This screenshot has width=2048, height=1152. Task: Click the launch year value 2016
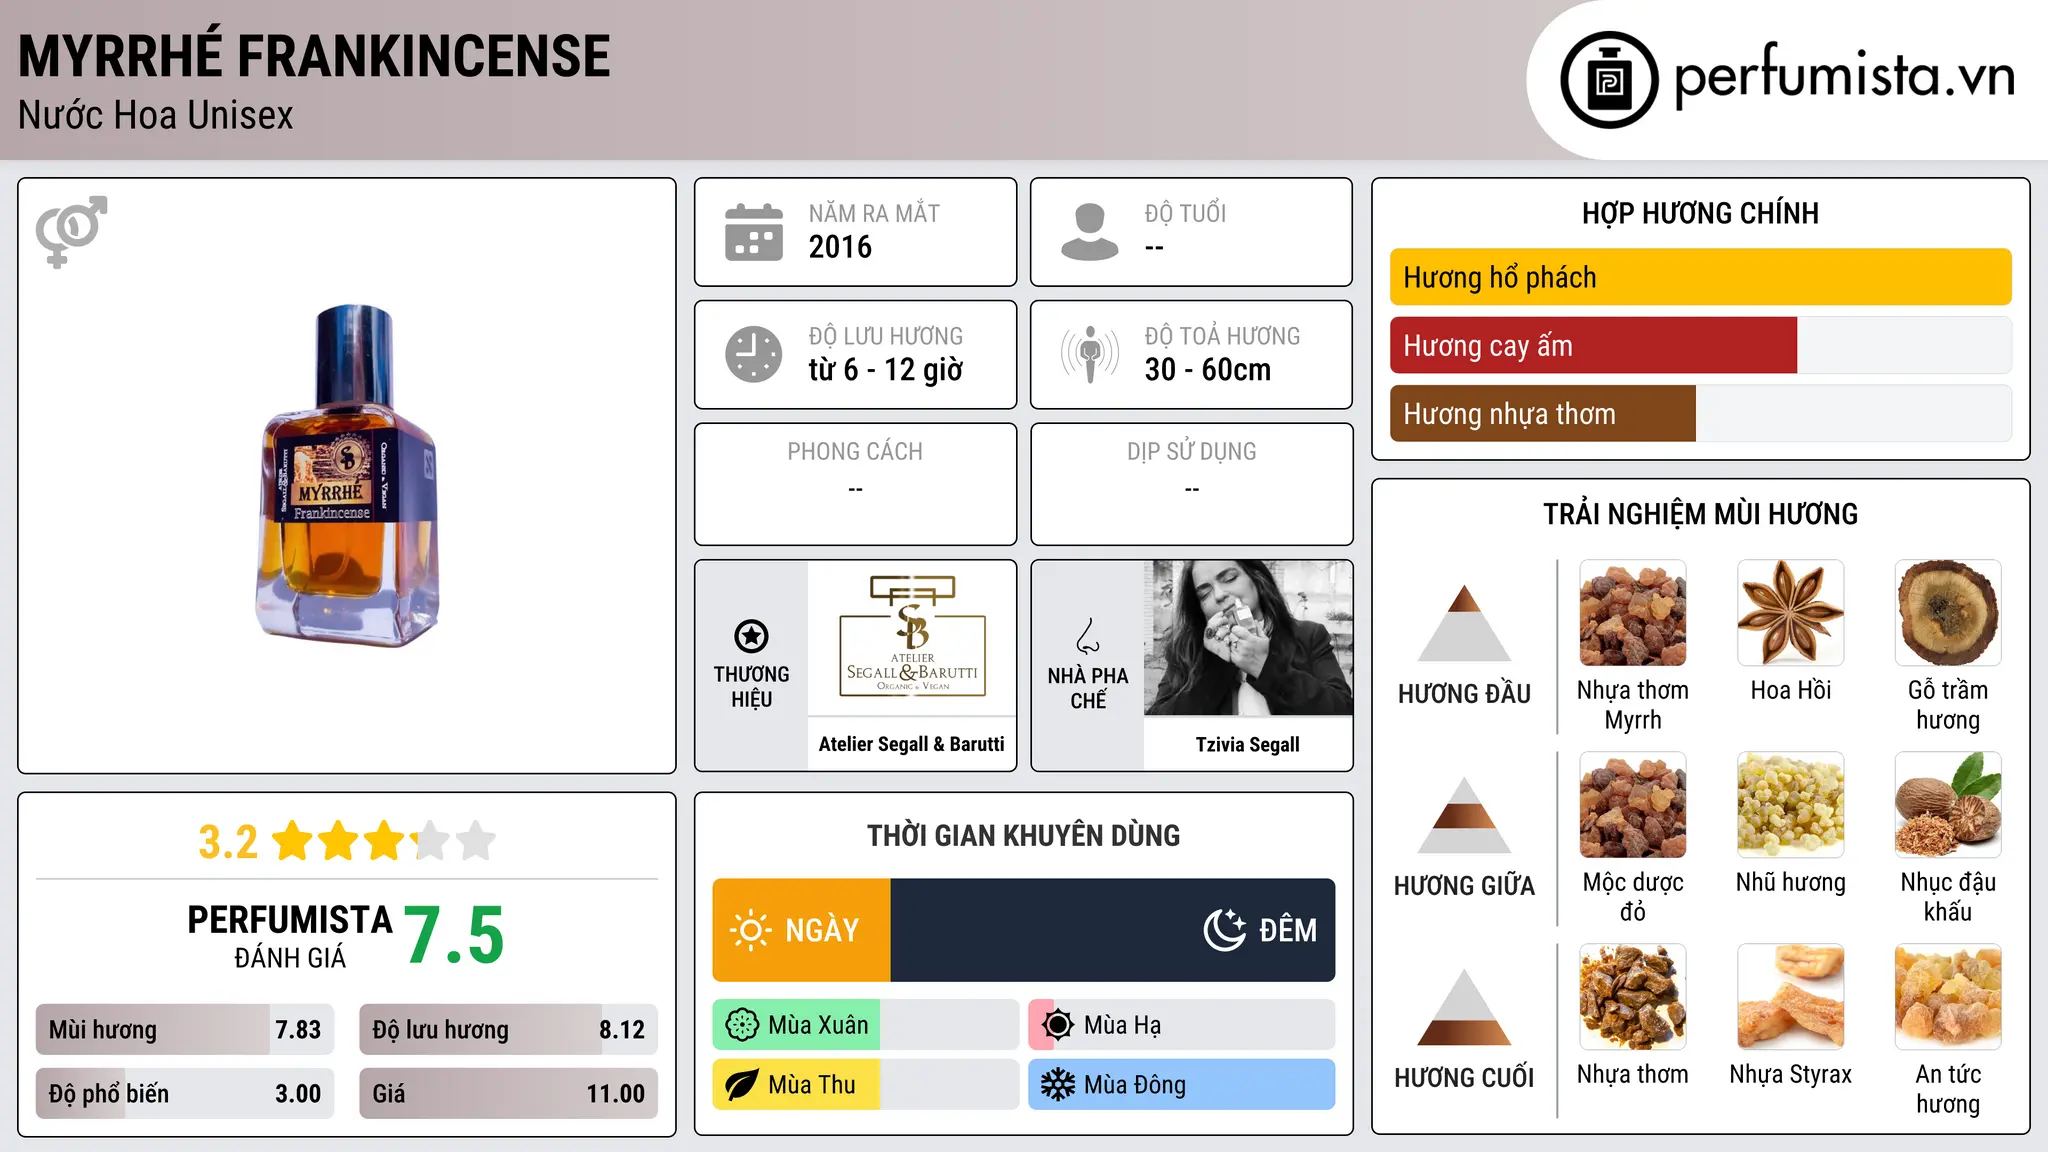(x=840, y=247)
